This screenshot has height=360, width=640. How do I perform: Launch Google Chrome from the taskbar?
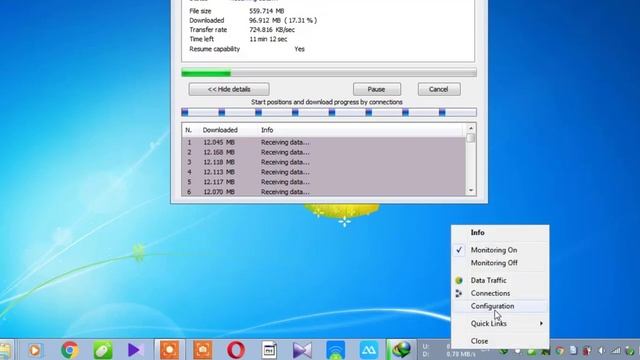[70, 350]
